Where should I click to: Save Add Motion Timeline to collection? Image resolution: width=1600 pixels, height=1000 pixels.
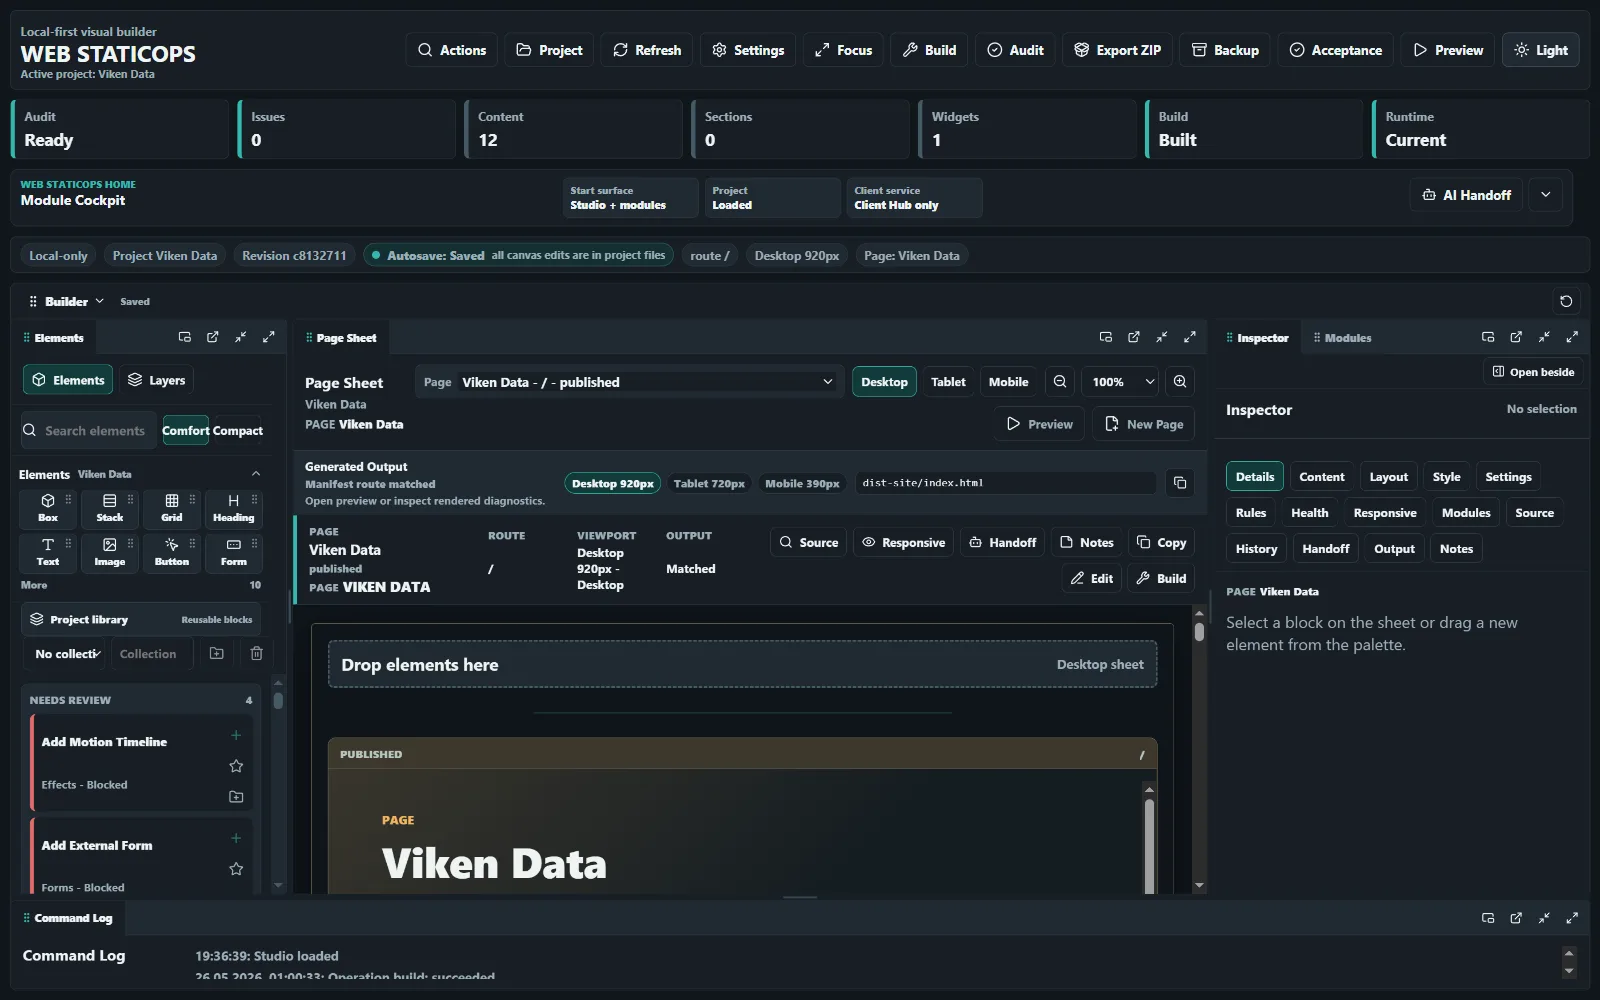(236, 797)
